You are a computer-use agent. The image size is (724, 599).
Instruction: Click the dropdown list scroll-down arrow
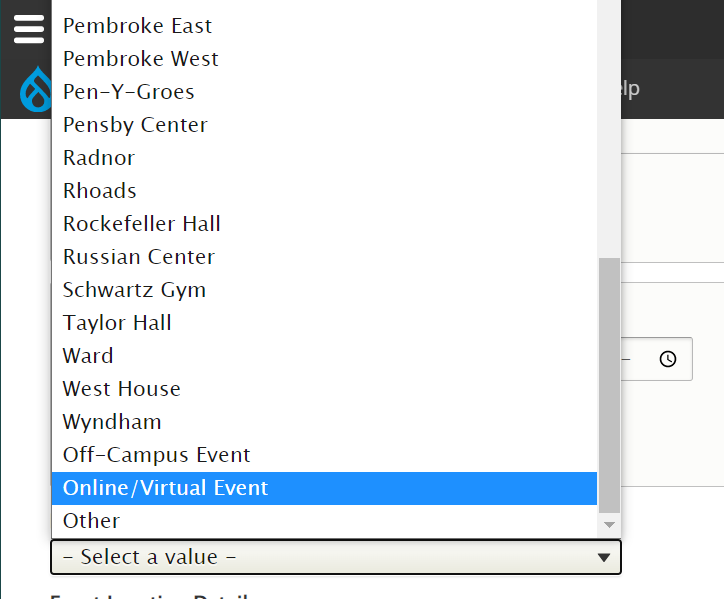609,524
